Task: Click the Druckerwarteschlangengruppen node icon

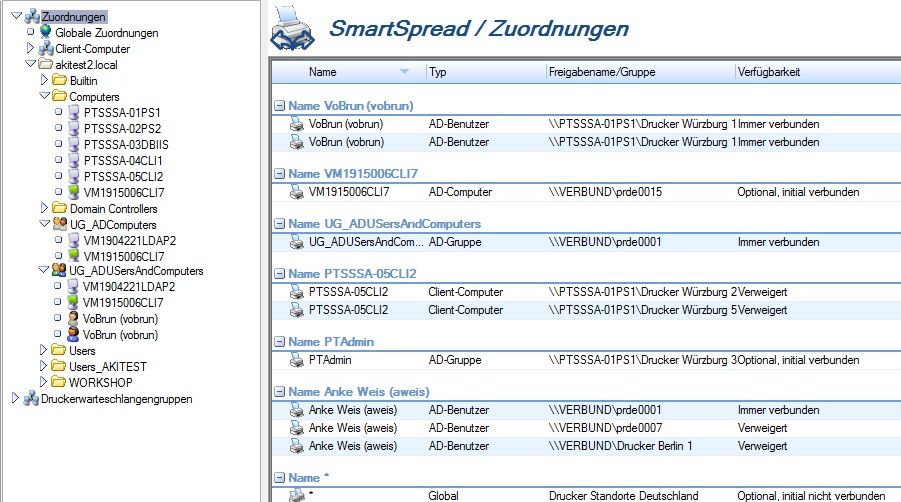Action: pyautogui.click(x=31, y=399)
